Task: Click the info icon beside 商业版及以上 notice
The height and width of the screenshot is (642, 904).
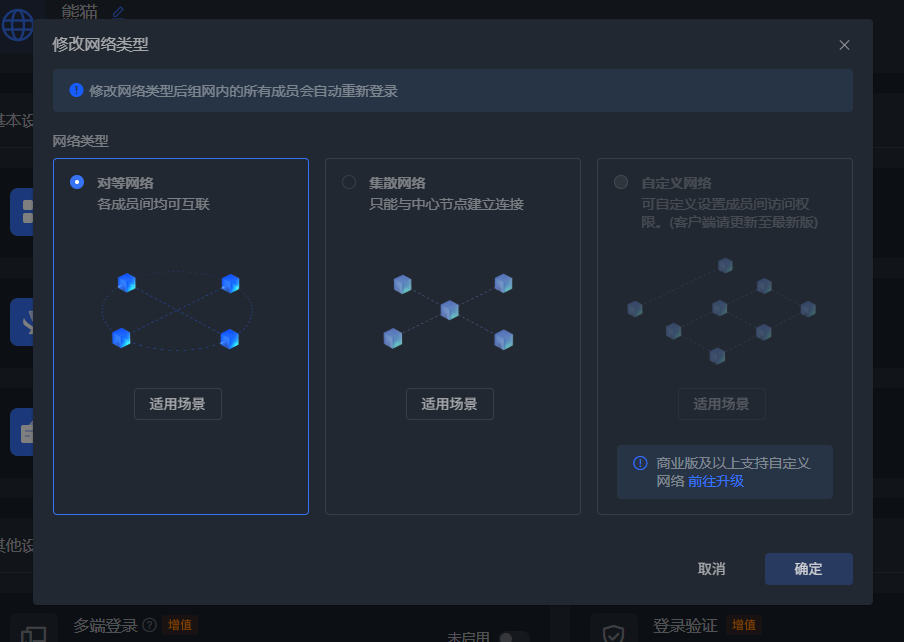Action: 640,463
